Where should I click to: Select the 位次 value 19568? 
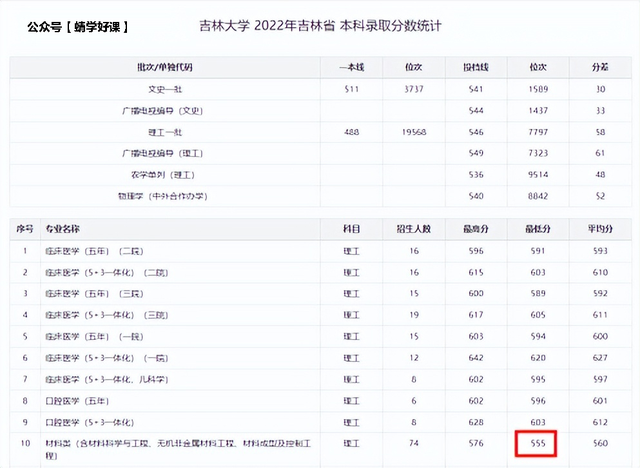414,132
